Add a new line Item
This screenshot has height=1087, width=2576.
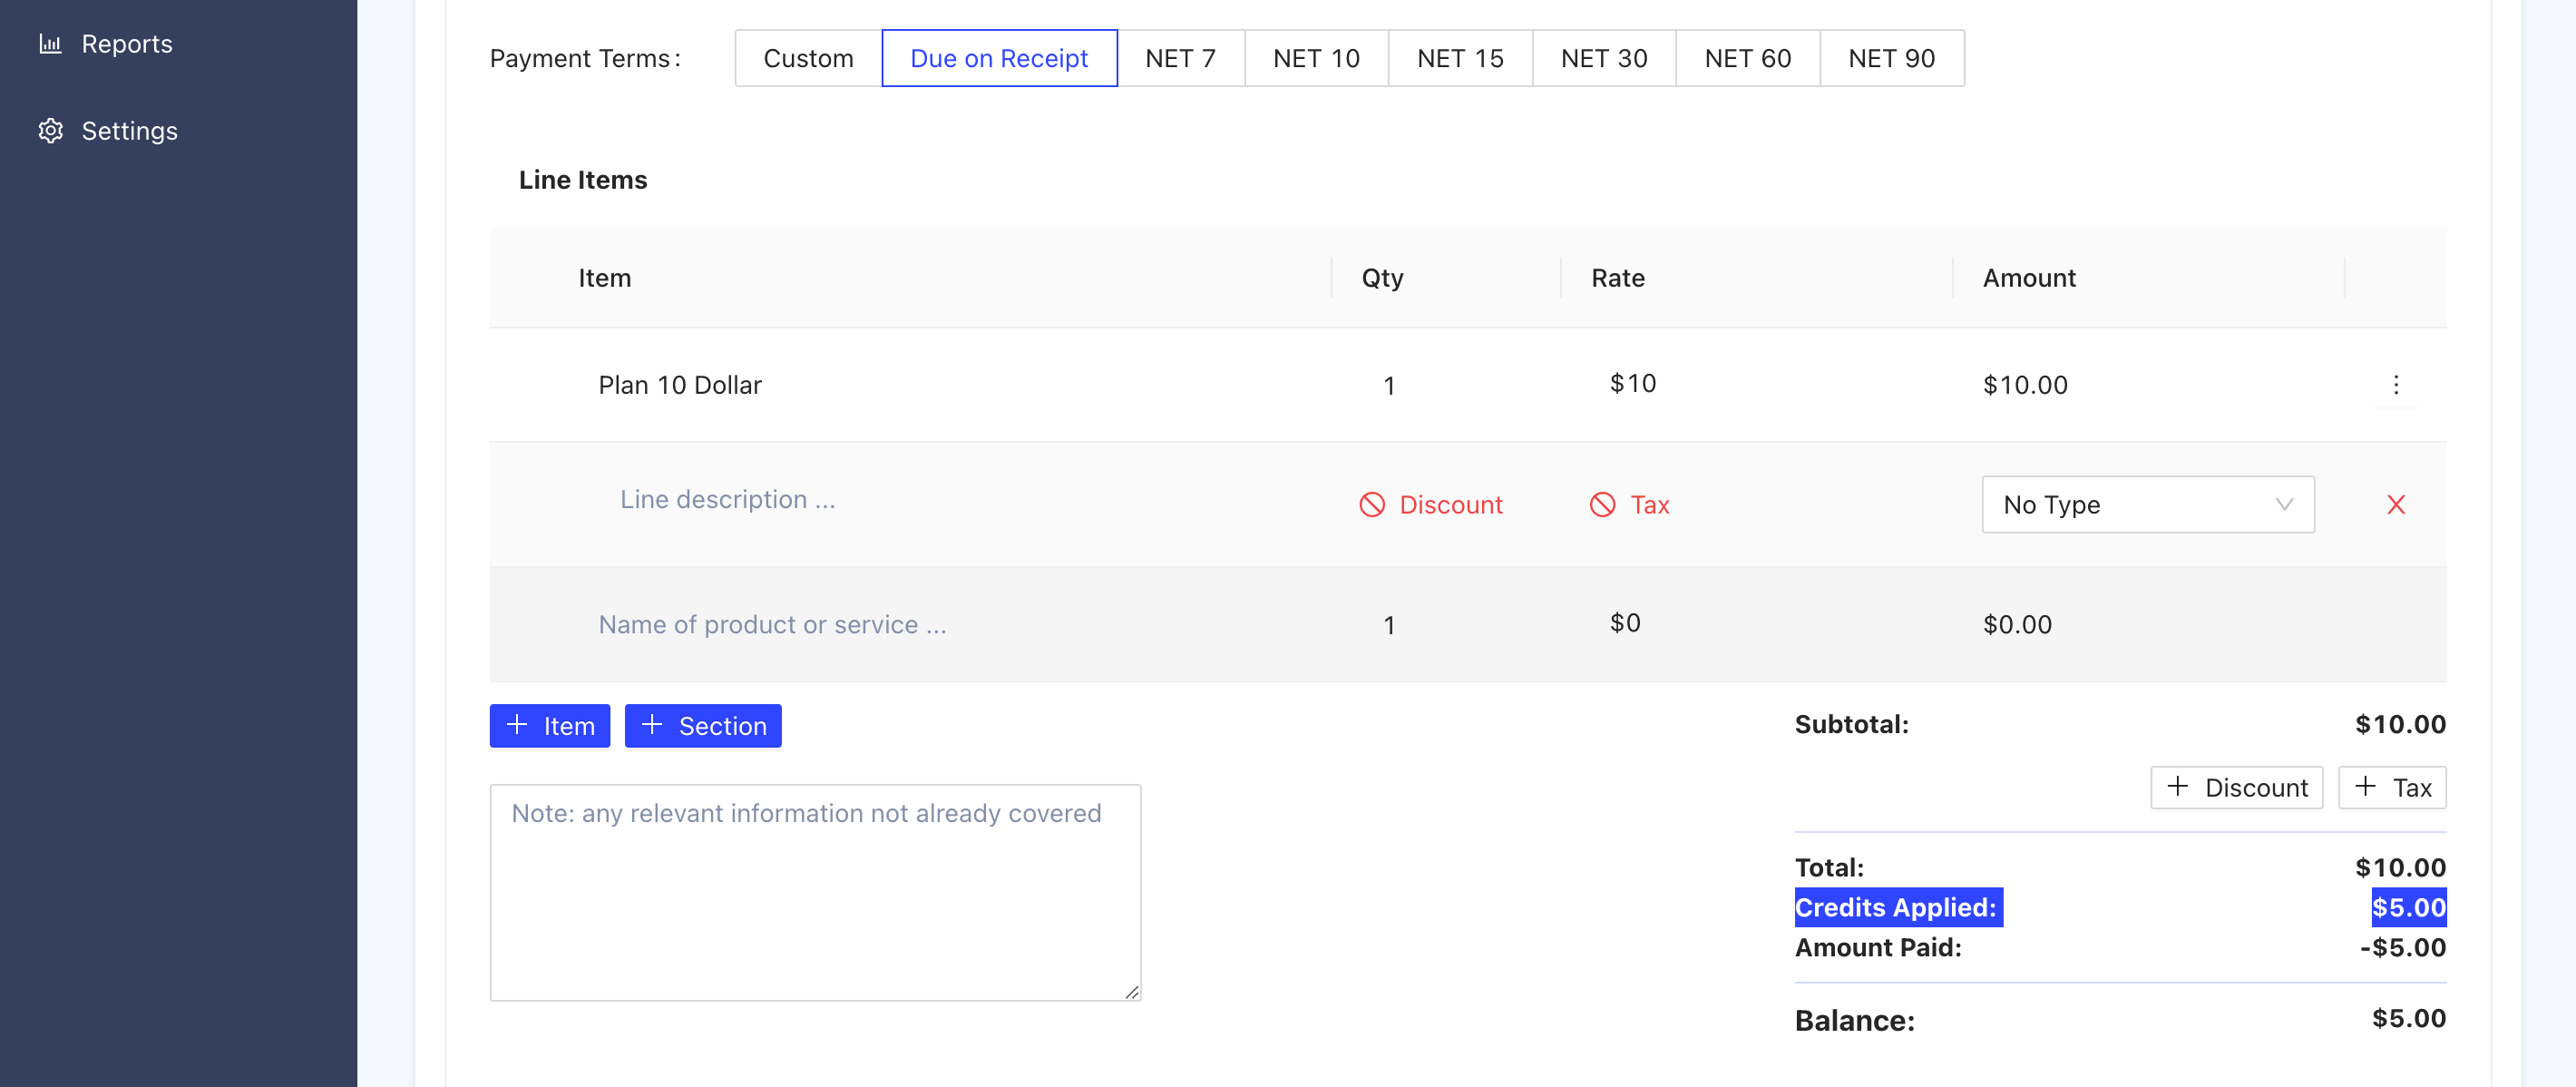click(x=549, y=726)
